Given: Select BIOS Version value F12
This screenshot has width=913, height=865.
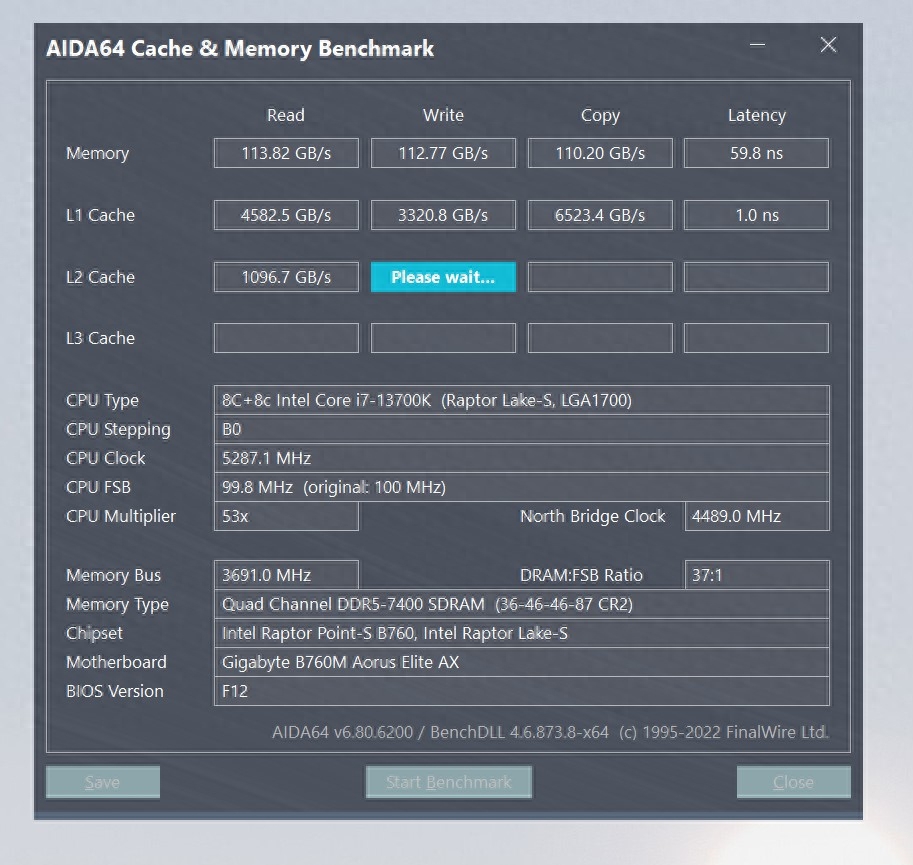Looking at the screenshot, I should 522,692.
